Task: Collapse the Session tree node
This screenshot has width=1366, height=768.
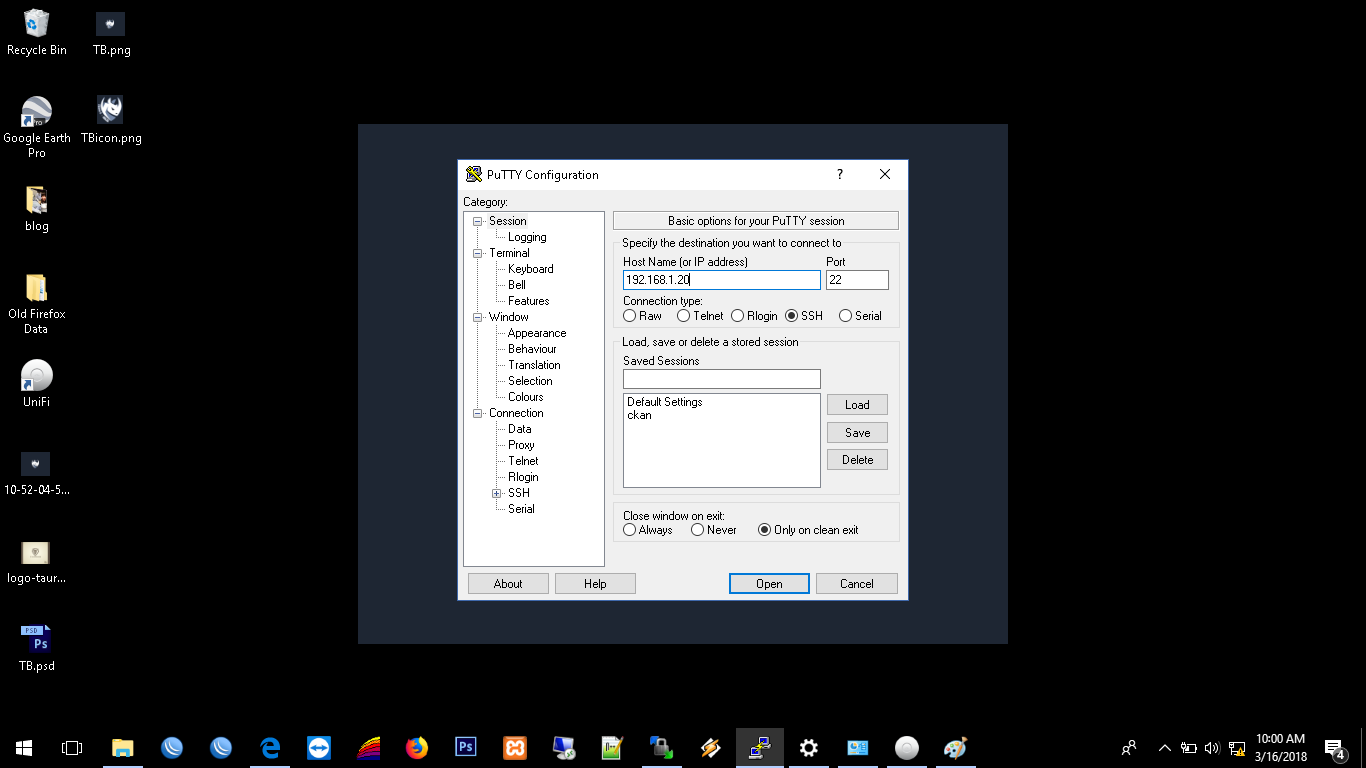Action: (x=478, y=221)
